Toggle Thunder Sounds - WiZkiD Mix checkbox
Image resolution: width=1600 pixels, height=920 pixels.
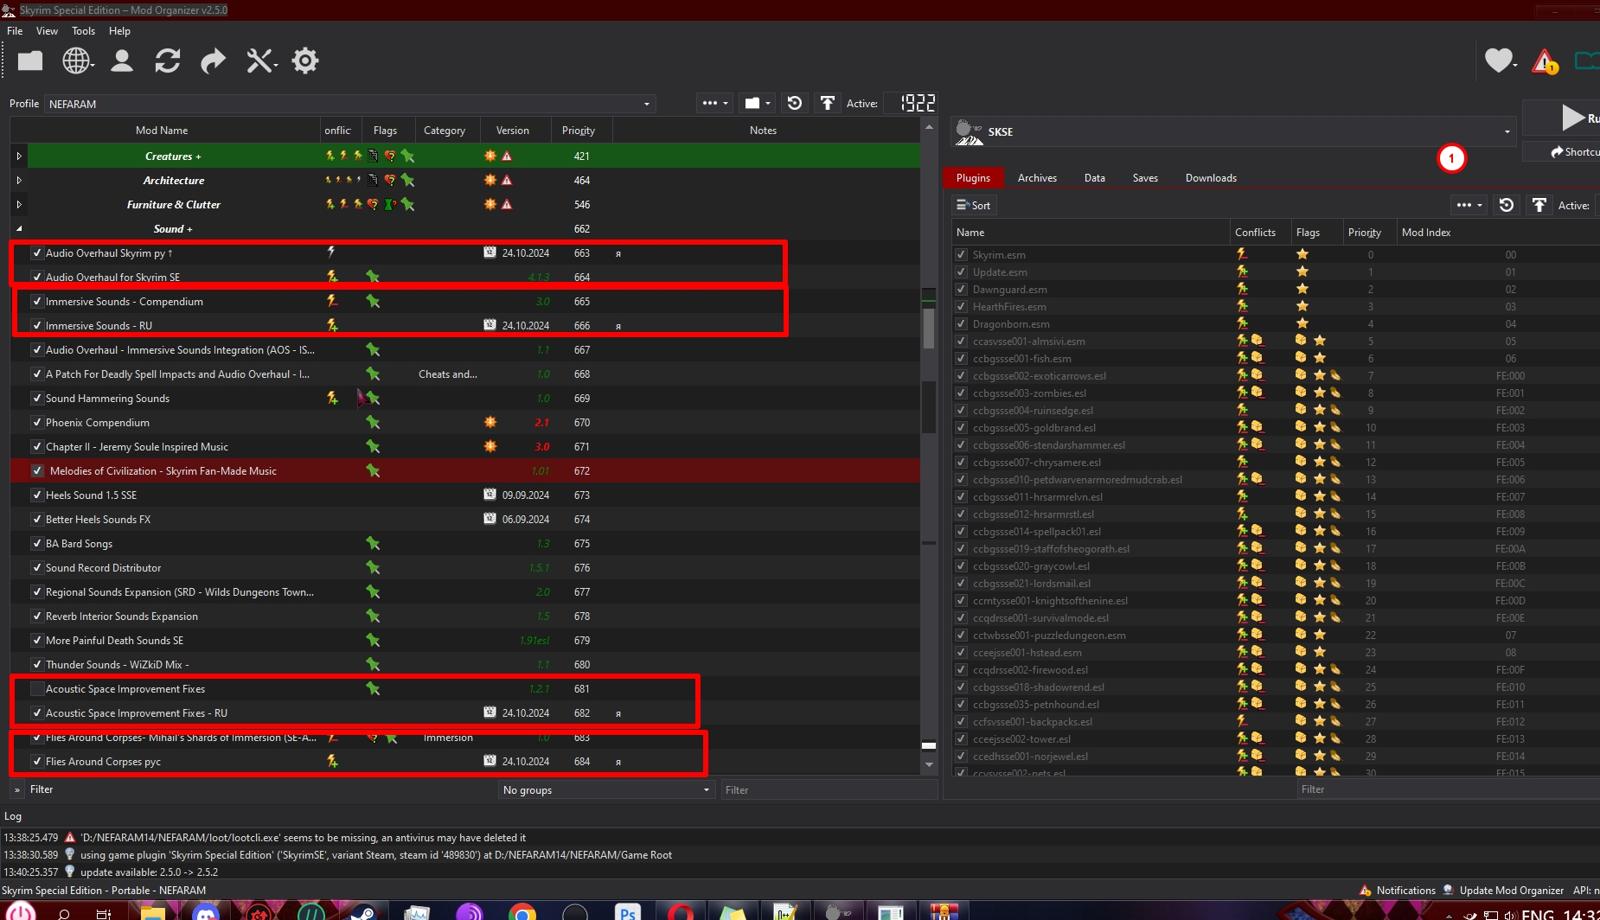pos(37,664)
